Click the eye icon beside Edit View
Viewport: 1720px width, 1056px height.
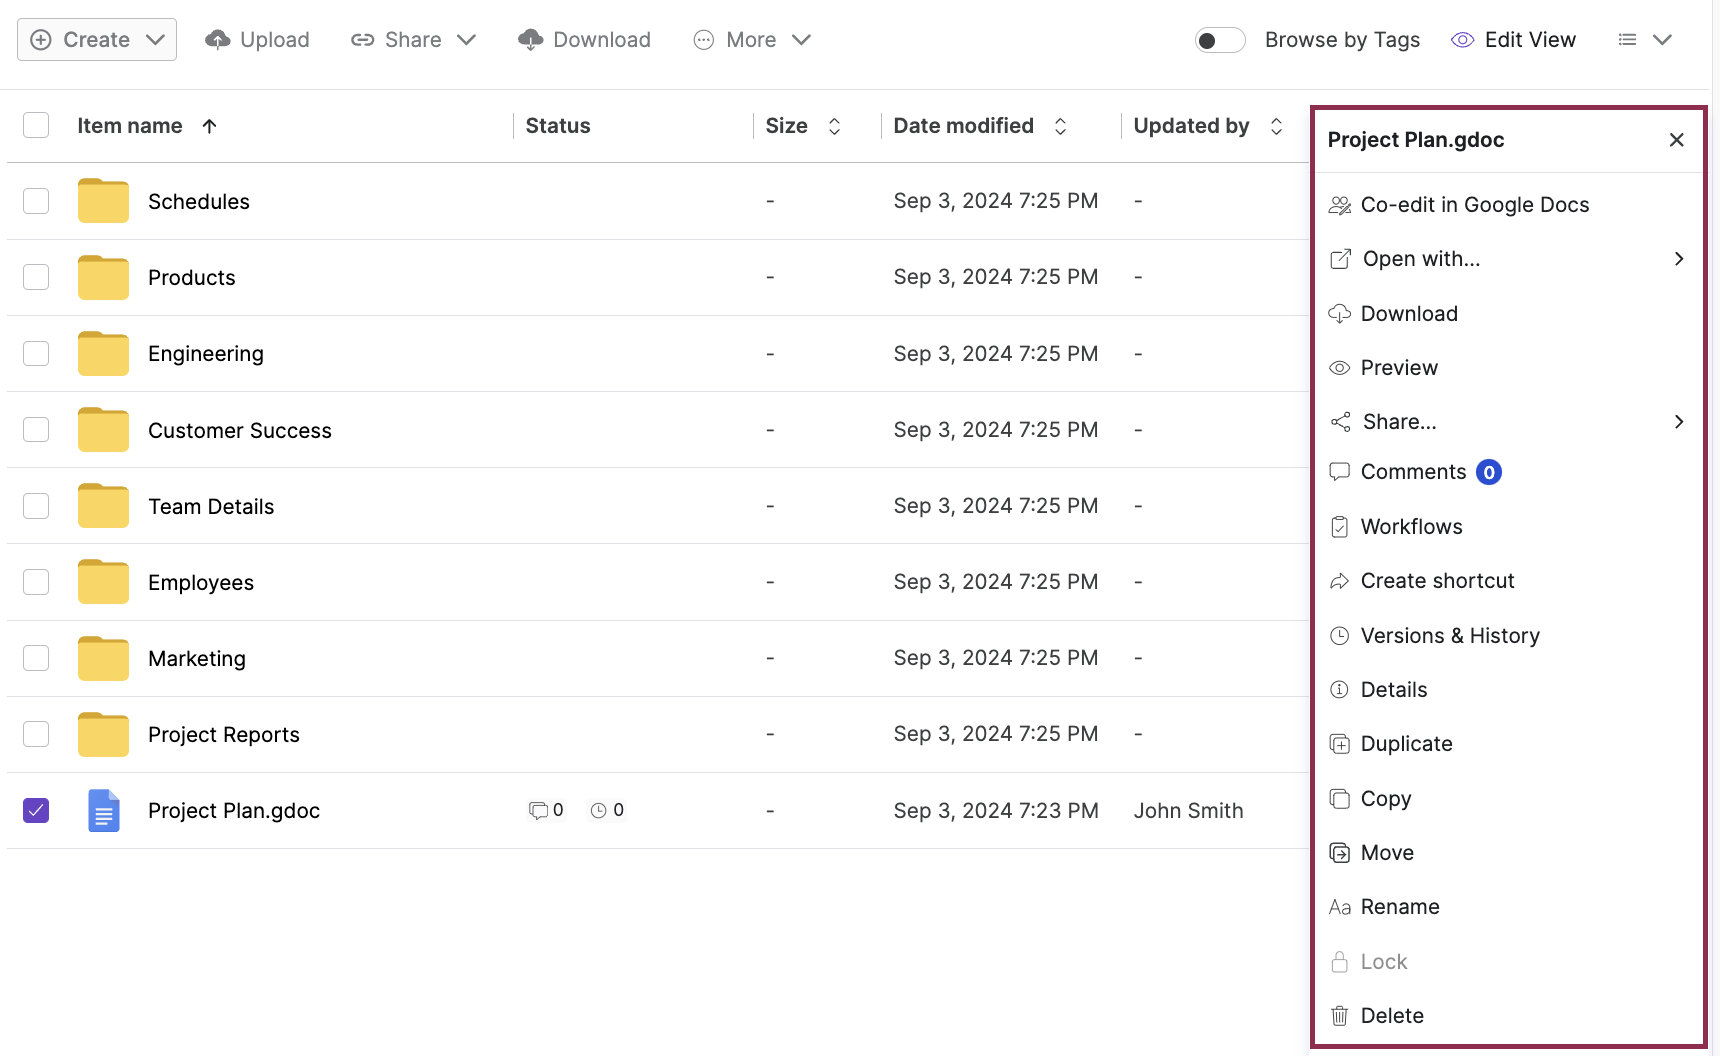point(1463,40)
